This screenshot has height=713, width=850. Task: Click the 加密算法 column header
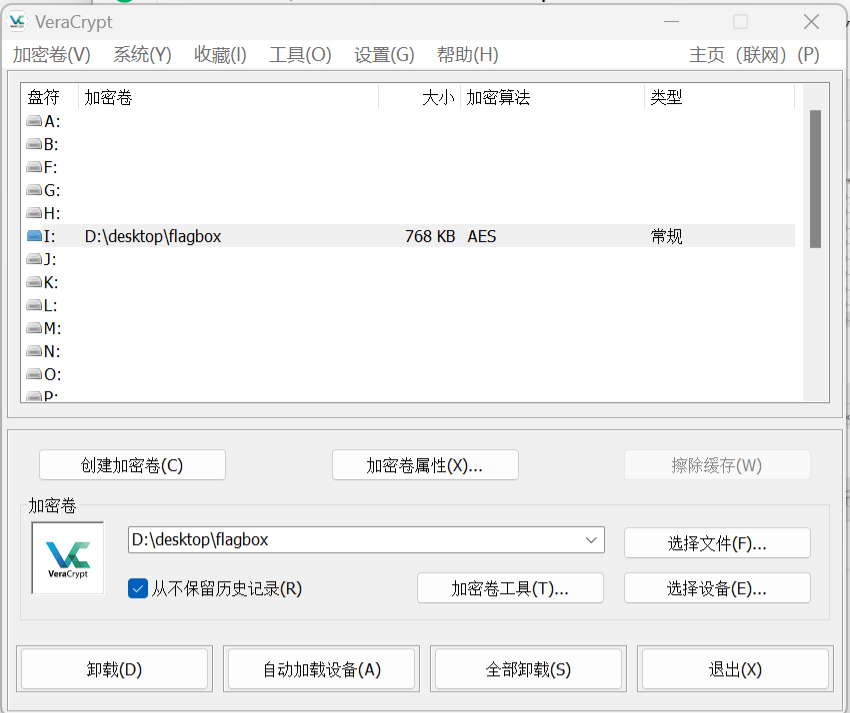(x=552, y=97)
